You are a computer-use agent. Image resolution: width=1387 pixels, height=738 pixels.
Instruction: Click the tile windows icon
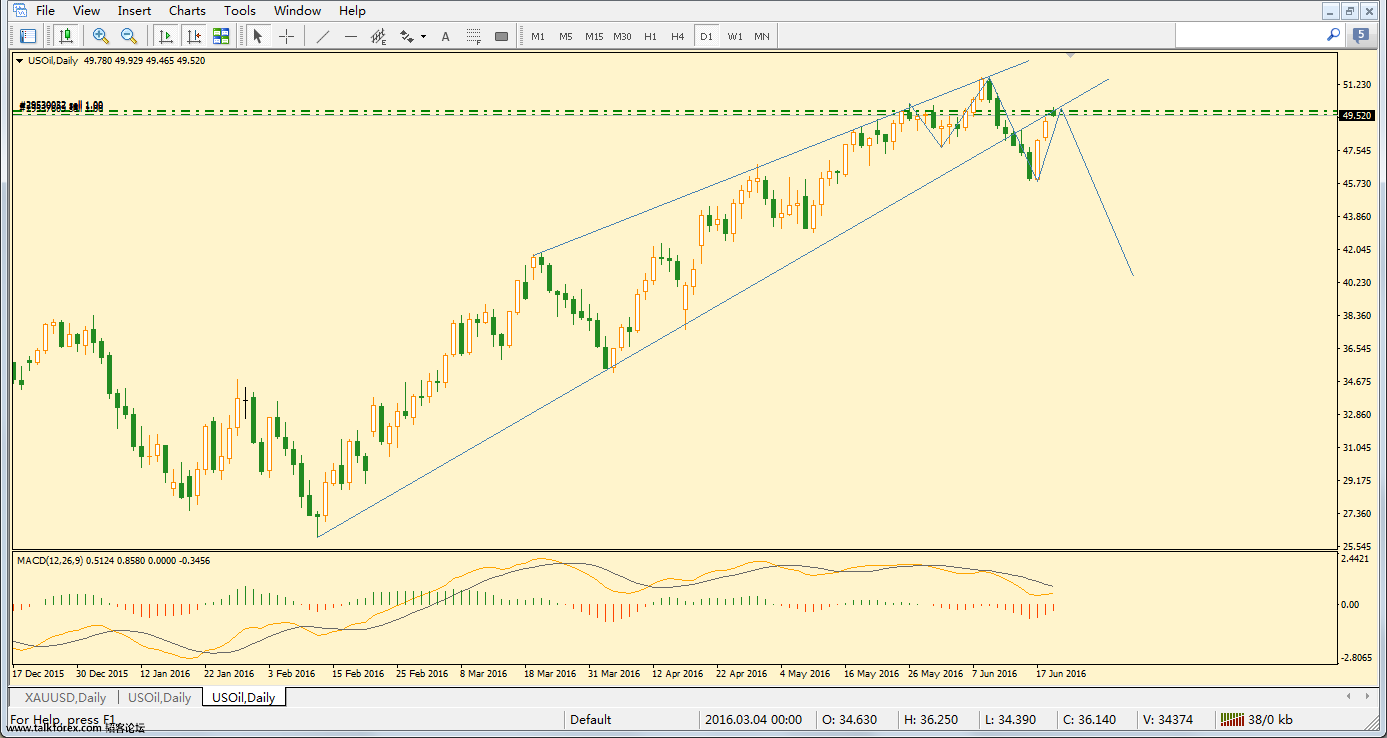[x=221, y=36]
